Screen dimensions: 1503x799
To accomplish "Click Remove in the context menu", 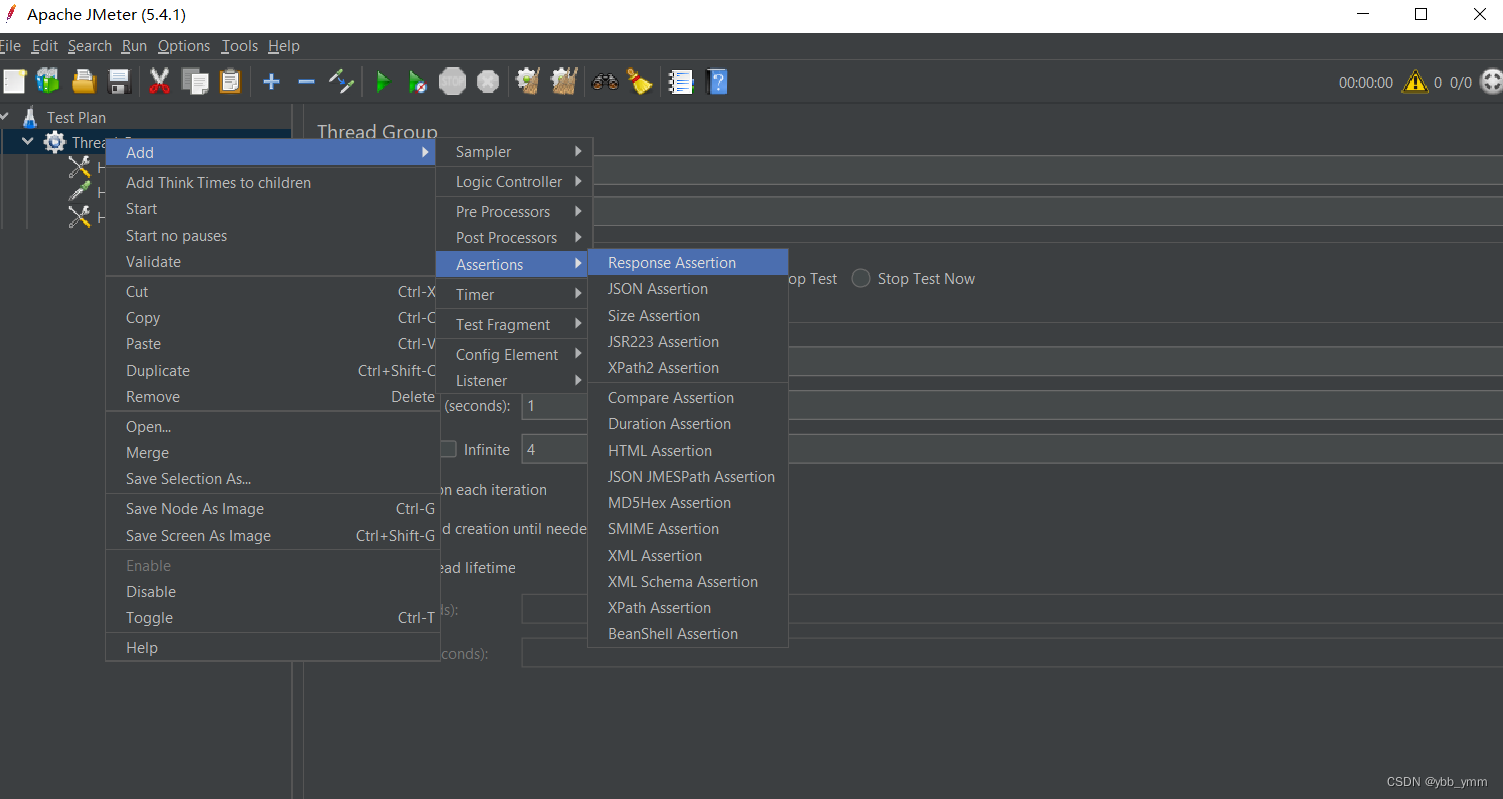I will coord(273,396).
